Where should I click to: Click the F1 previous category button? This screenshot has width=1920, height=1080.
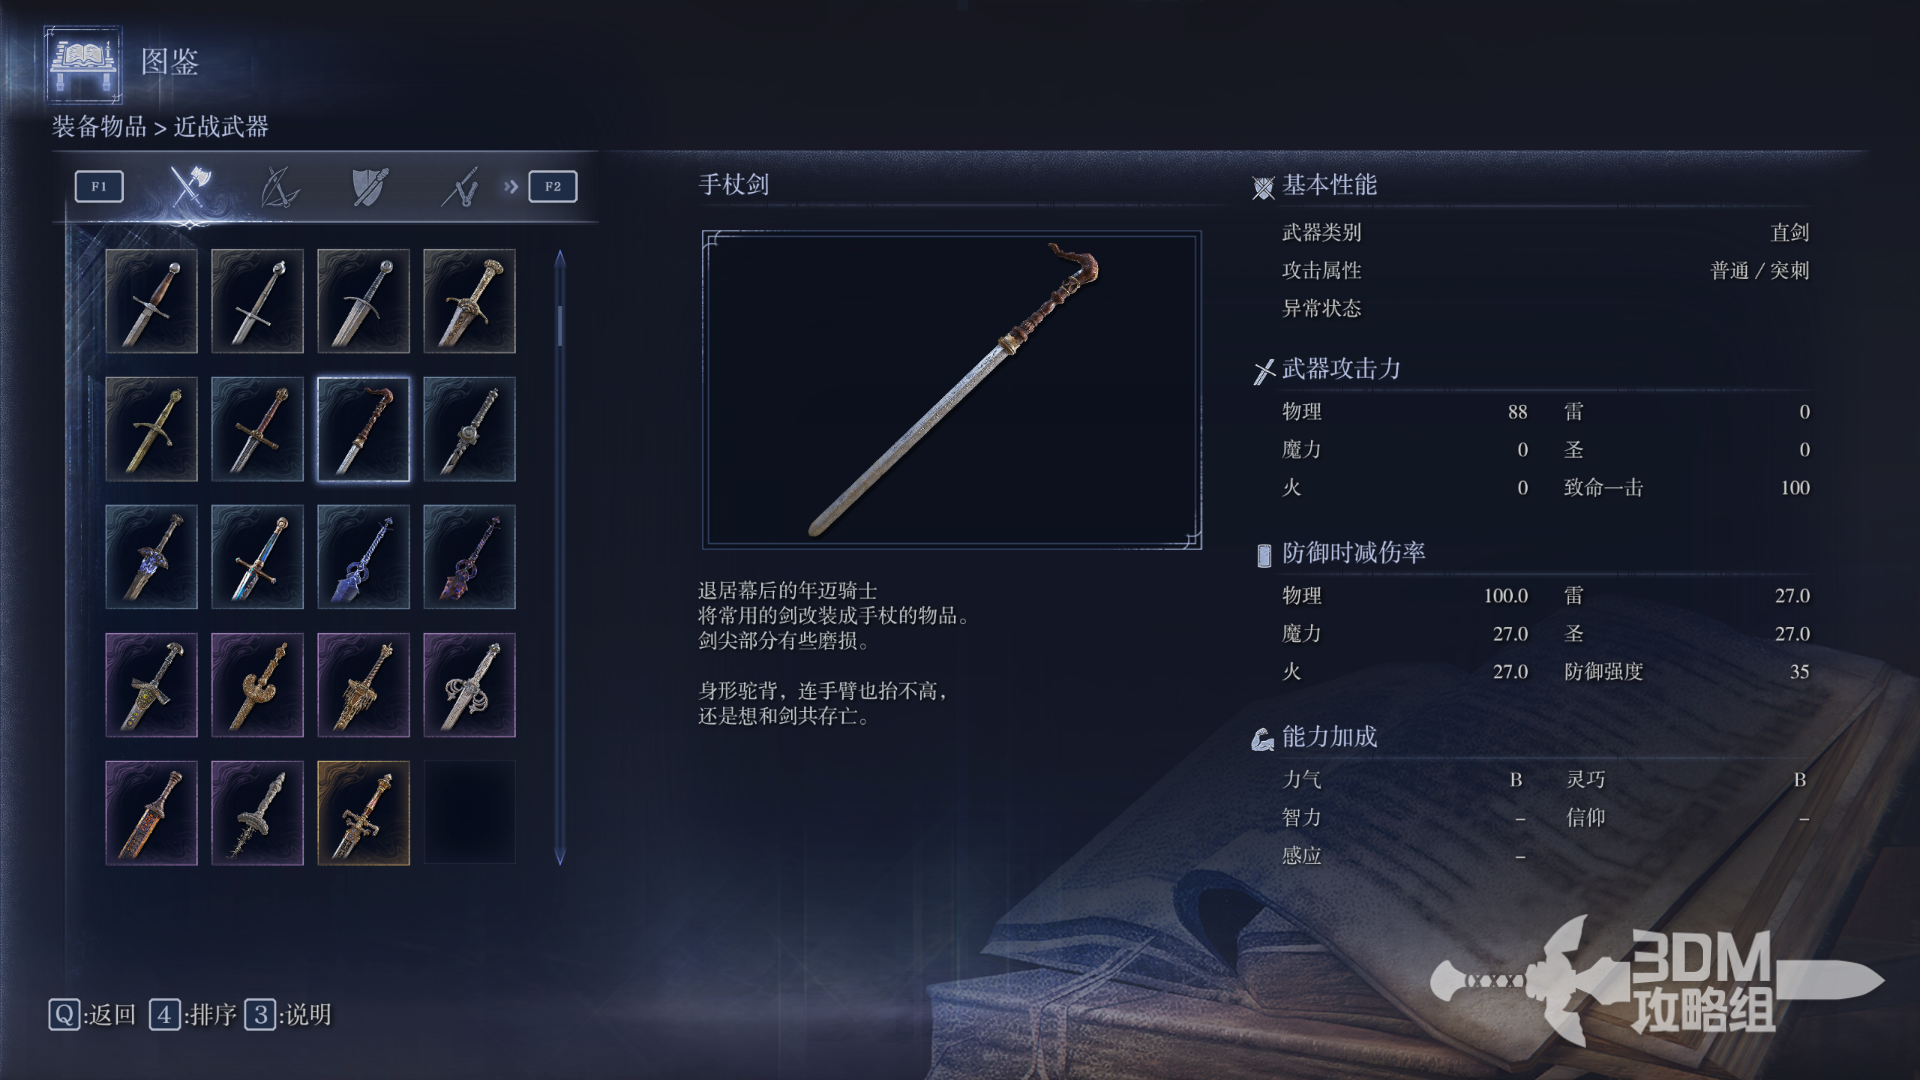[99, 187]
